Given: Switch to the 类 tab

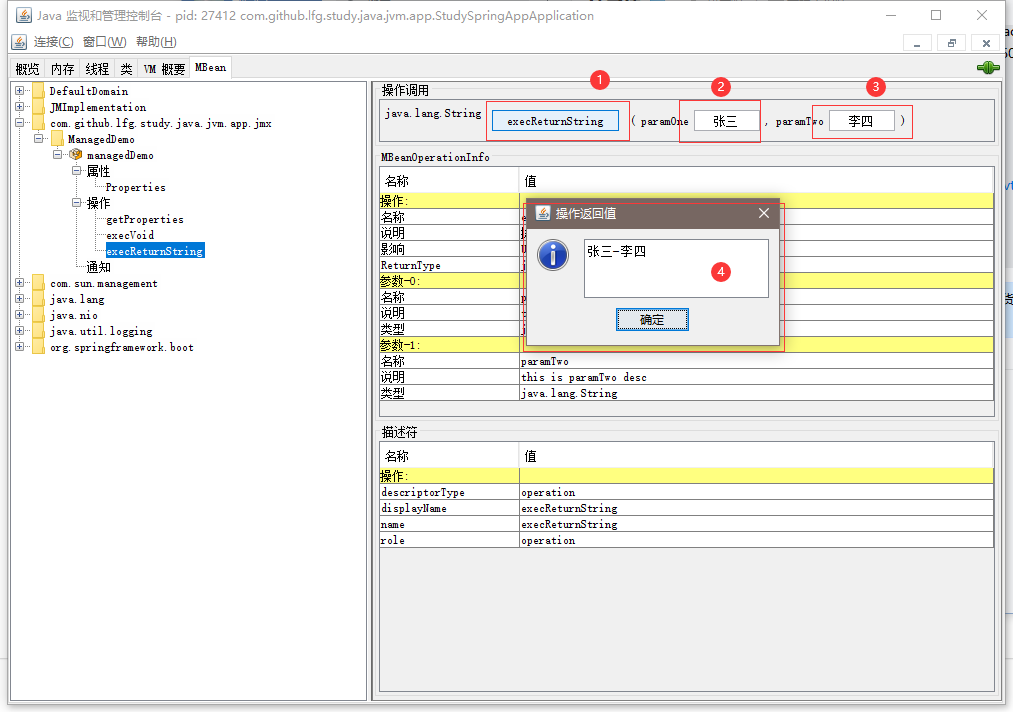Looking at the screenshot, I should [127, 68].
